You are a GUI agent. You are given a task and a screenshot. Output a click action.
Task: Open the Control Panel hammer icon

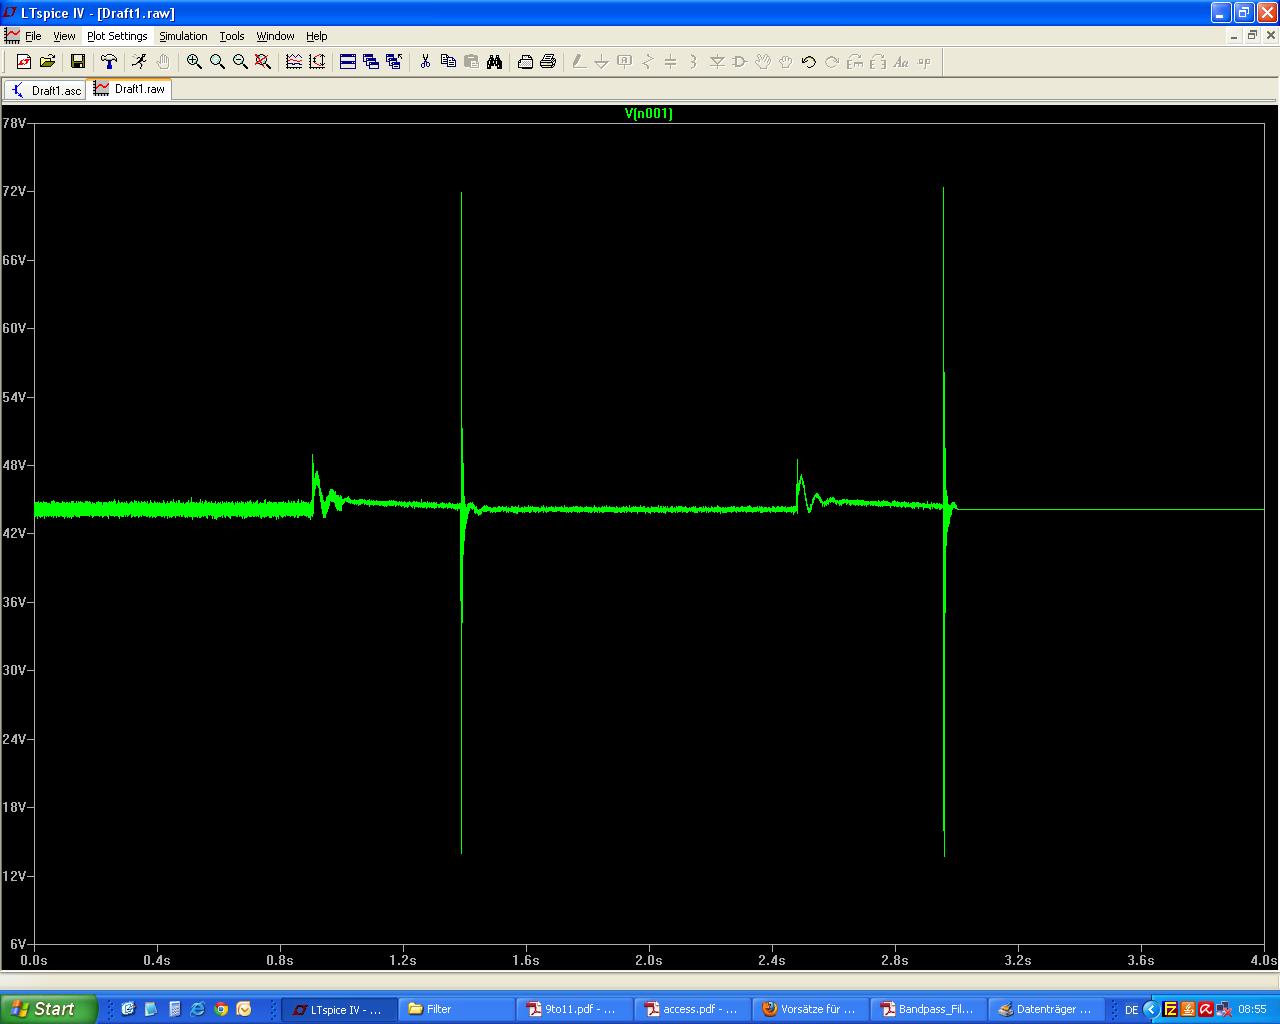109,62
